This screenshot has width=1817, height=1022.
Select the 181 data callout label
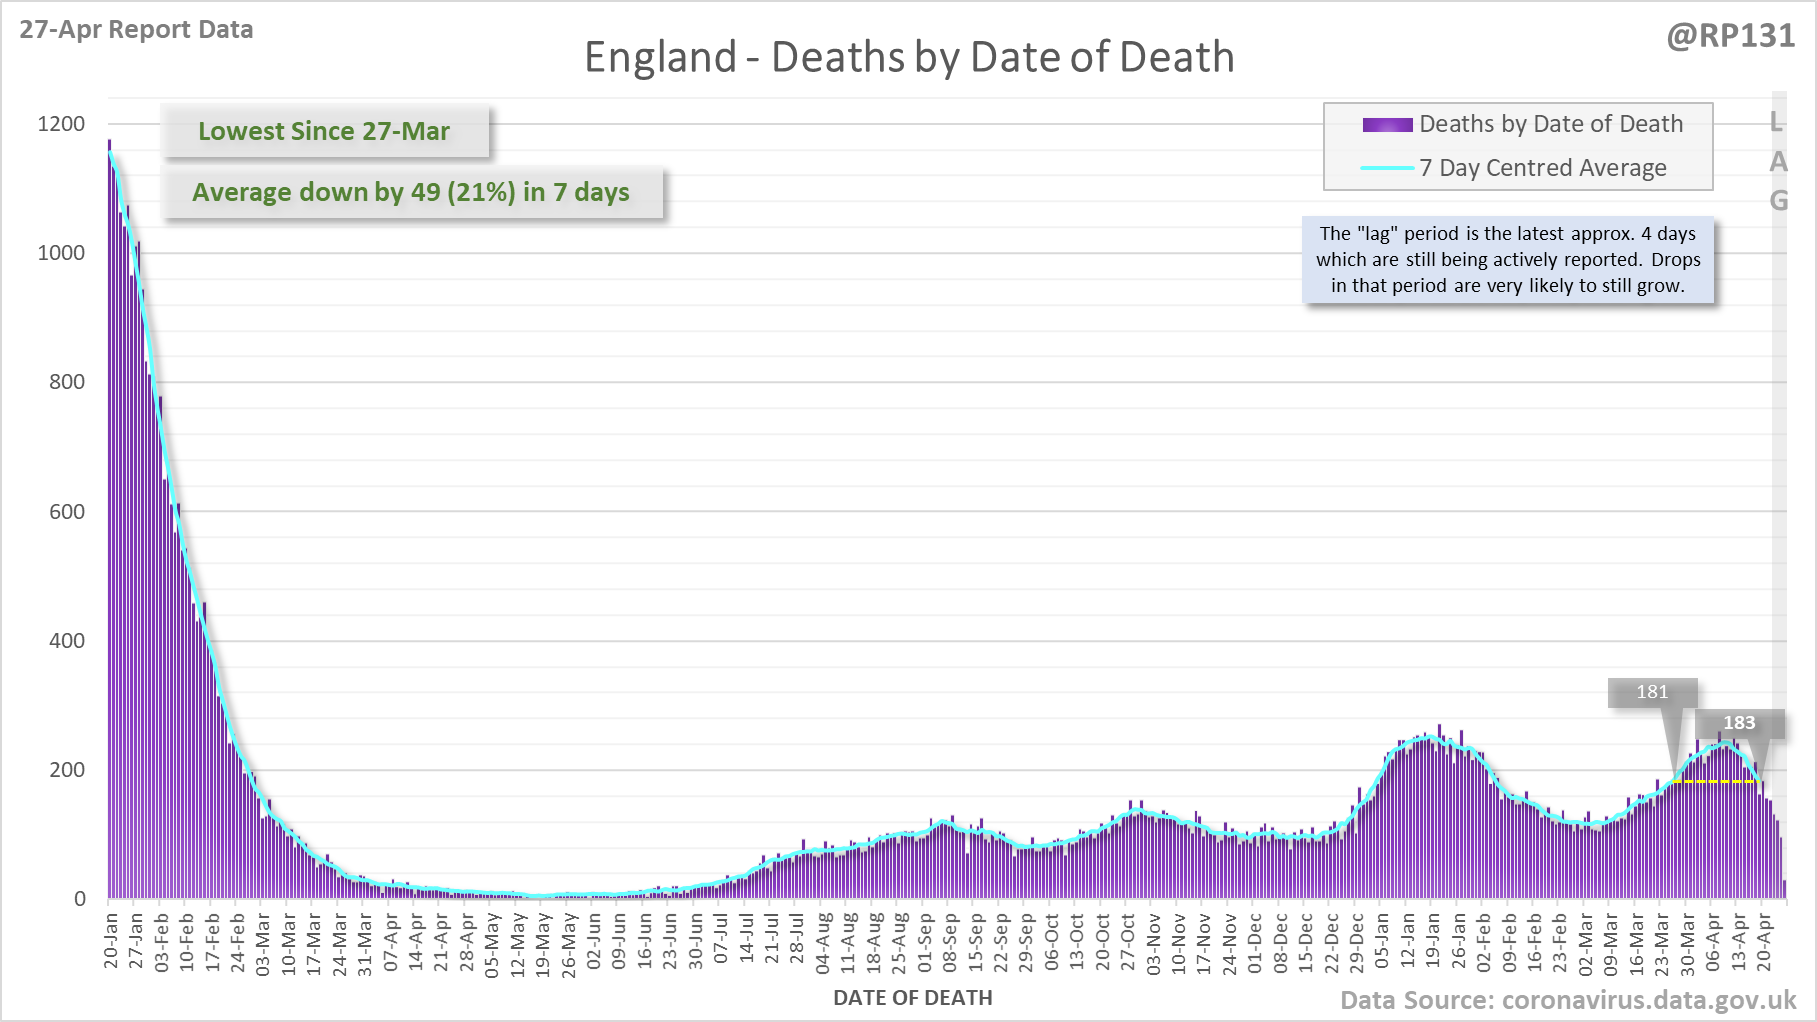pos(1652,692)
